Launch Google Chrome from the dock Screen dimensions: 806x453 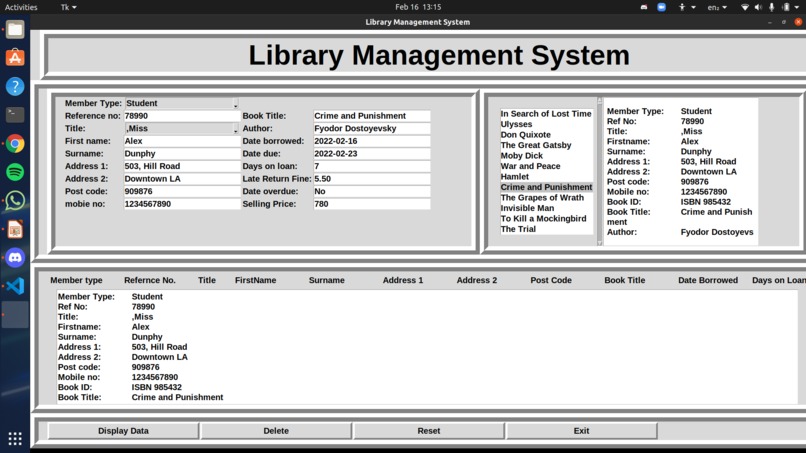(15, 143)
